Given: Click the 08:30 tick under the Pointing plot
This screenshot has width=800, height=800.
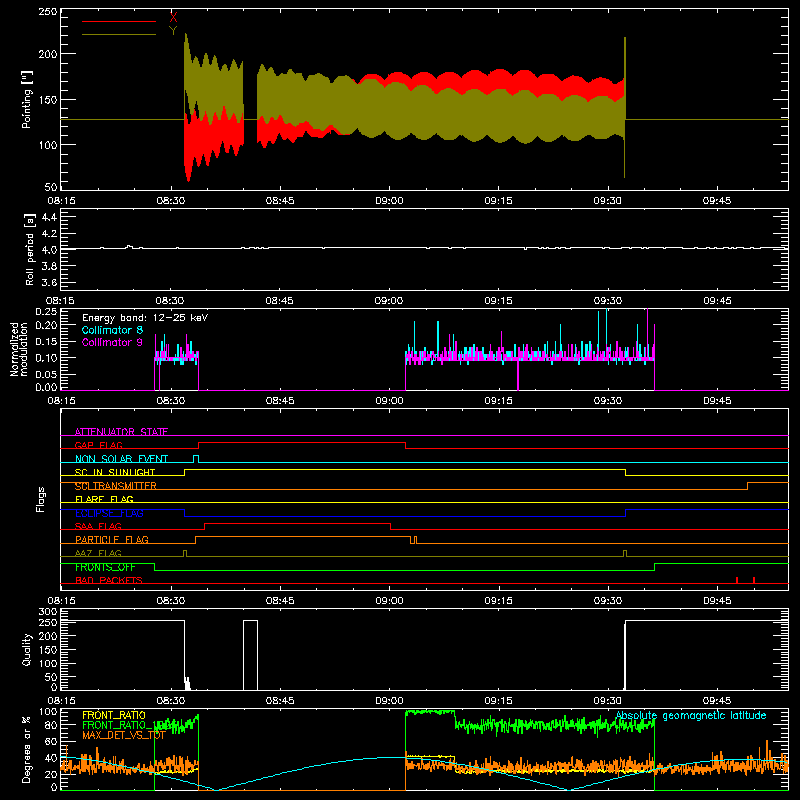Looking at the screenshot, I should (x=170, y=201).
